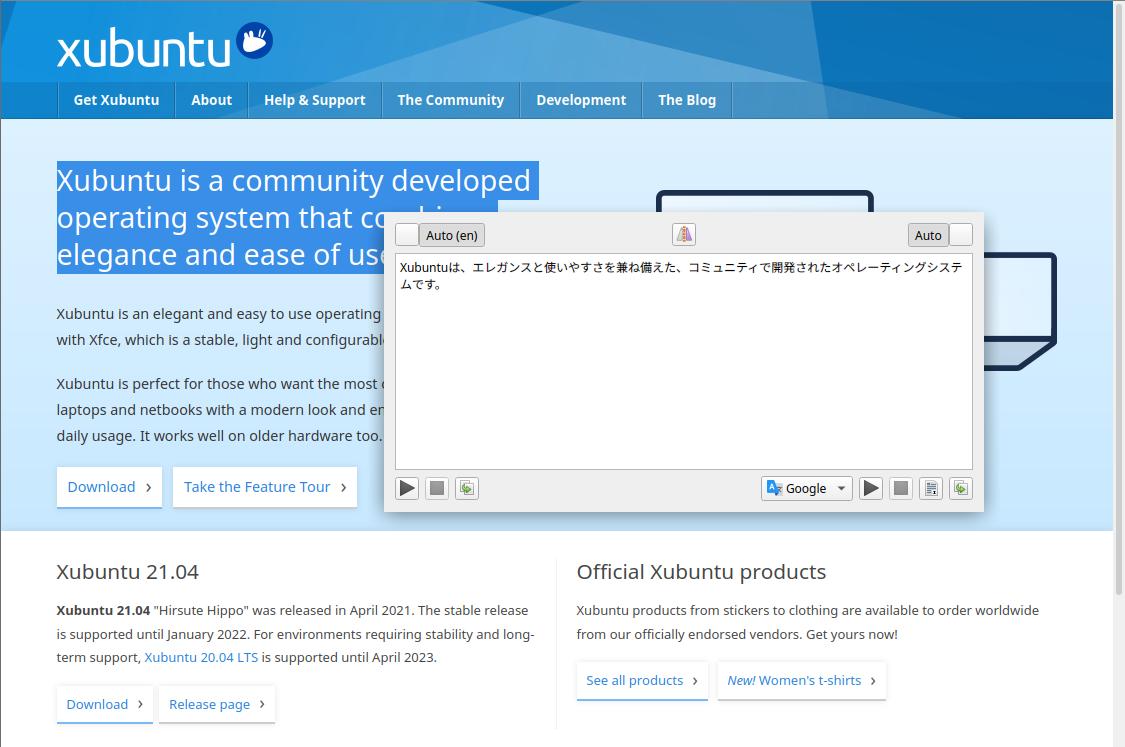The image size is (1125, 747).
Task: Play translated text speech beside Google dropdown
Action: coord(870,489)
